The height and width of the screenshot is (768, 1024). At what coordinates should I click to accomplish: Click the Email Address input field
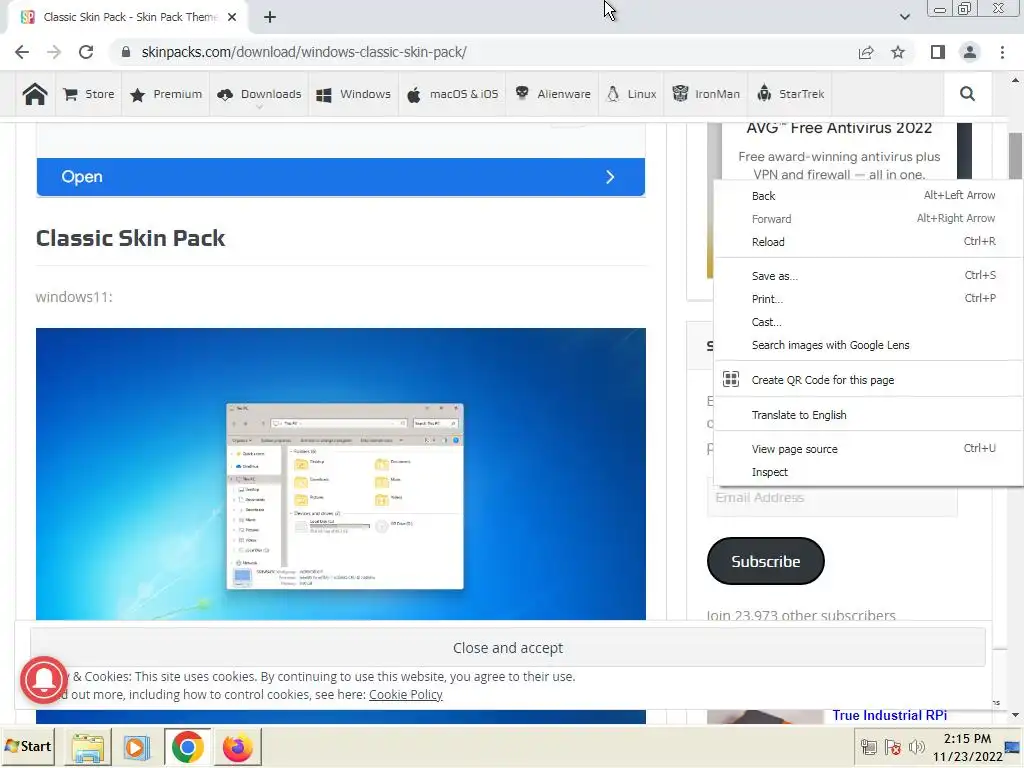click(x=832, y=500)
